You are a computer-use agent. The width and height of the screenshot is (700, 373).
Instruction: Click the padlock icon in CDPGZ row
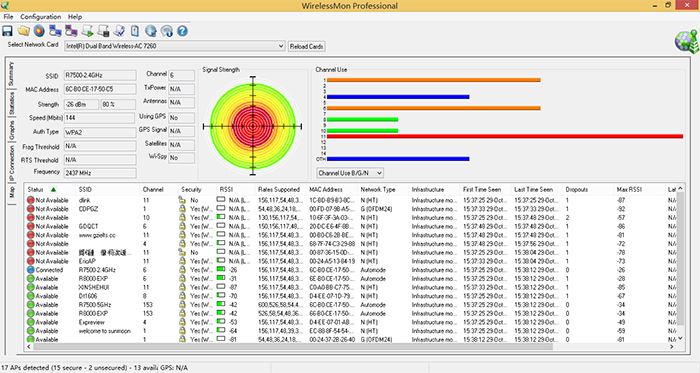182,209
